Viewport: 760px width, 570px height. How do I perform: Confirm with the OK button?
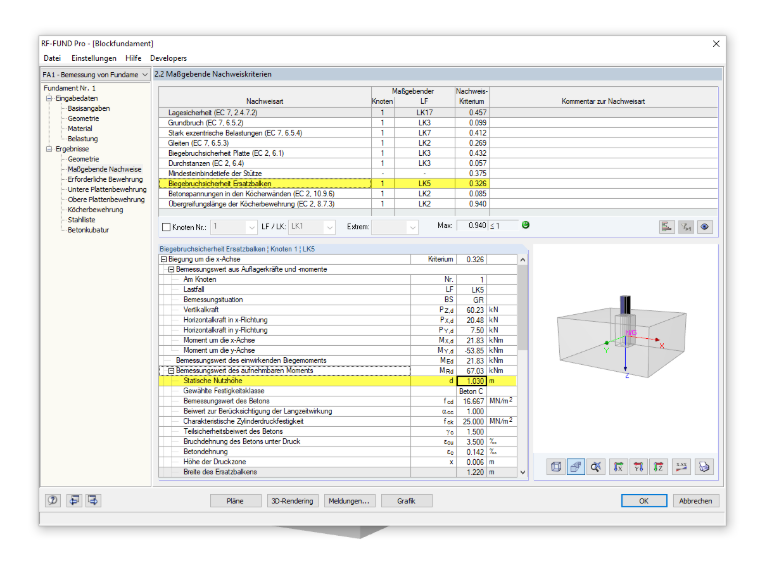[644, 501]
